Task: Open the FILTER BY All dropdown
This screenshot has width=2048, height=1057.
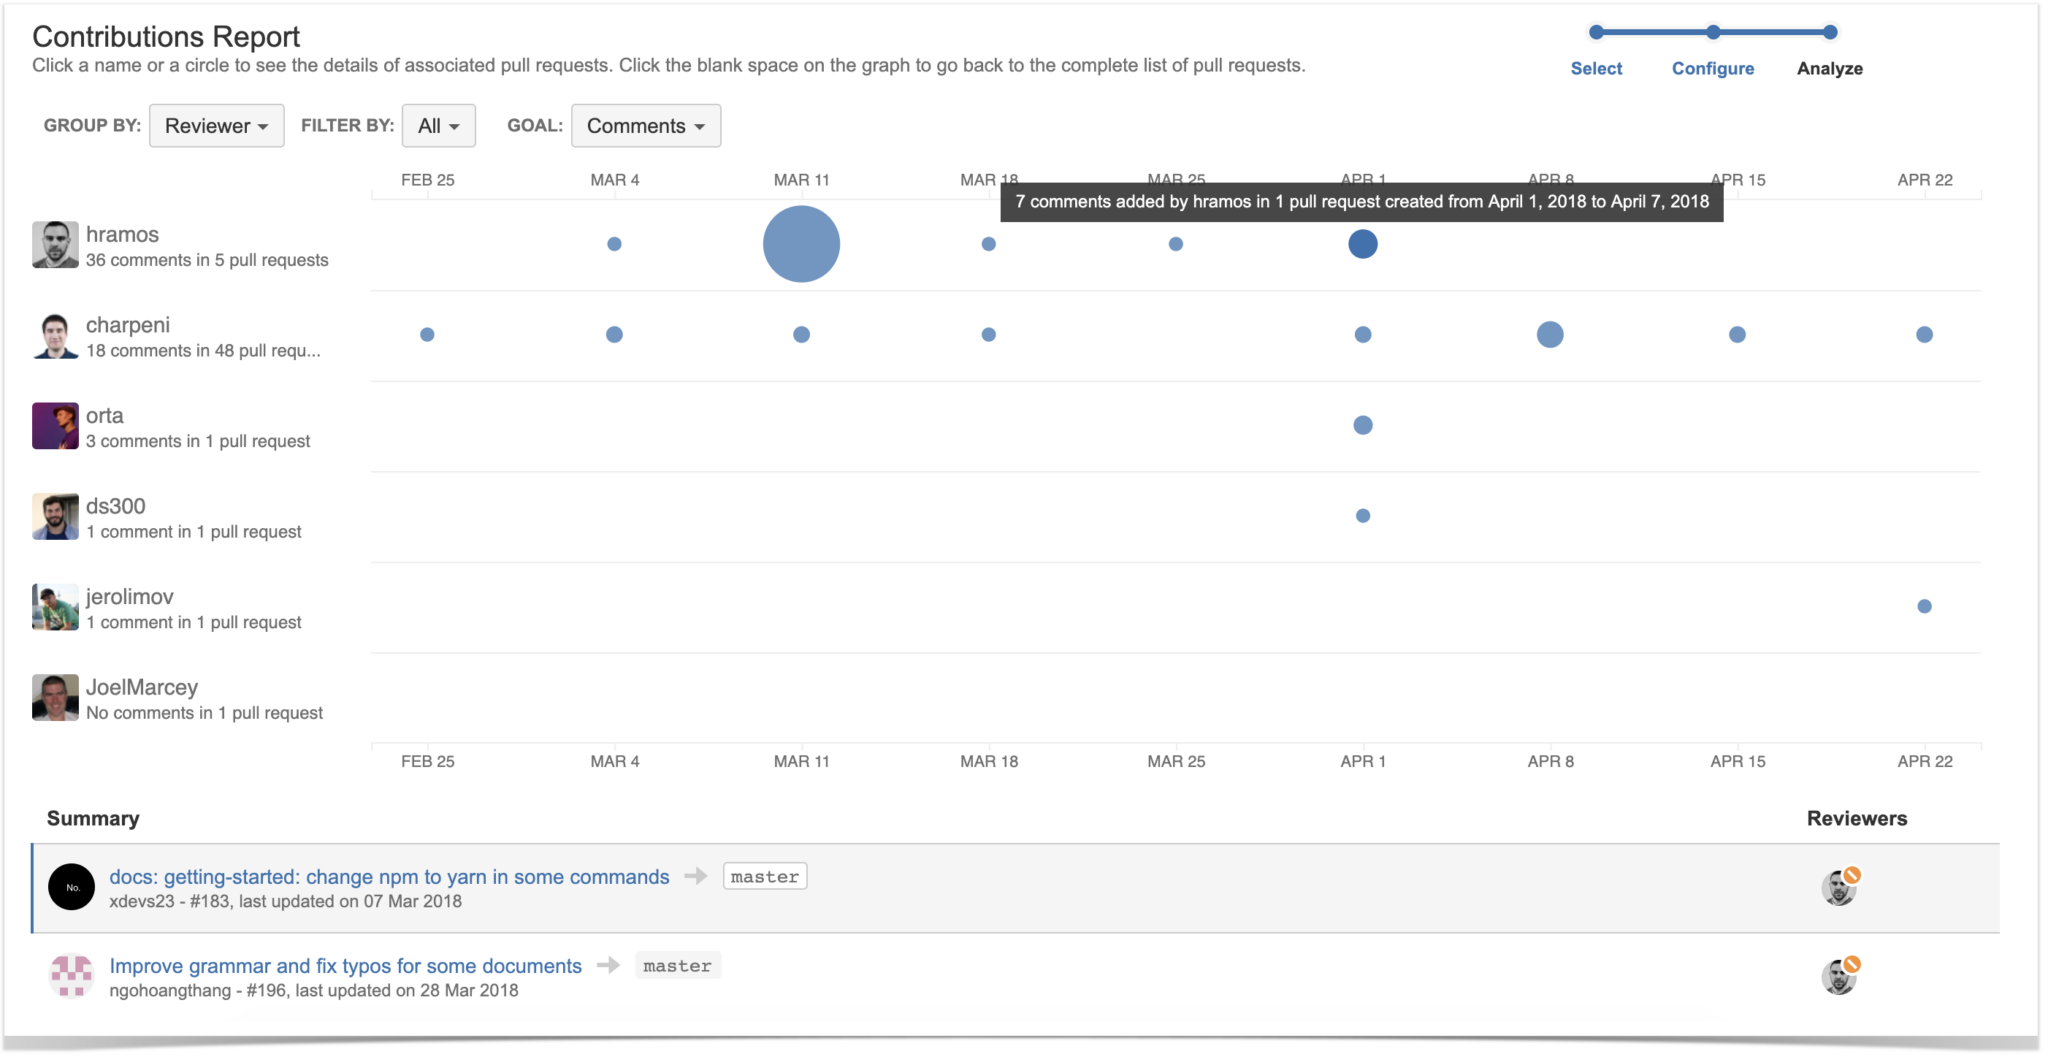Action: [438, 125]
